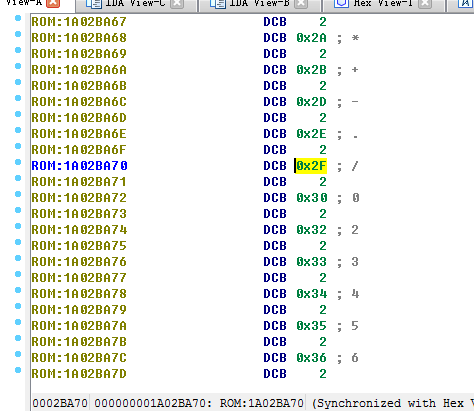Select the 0x33 operand
474x411 pixels.
(311, 262)
